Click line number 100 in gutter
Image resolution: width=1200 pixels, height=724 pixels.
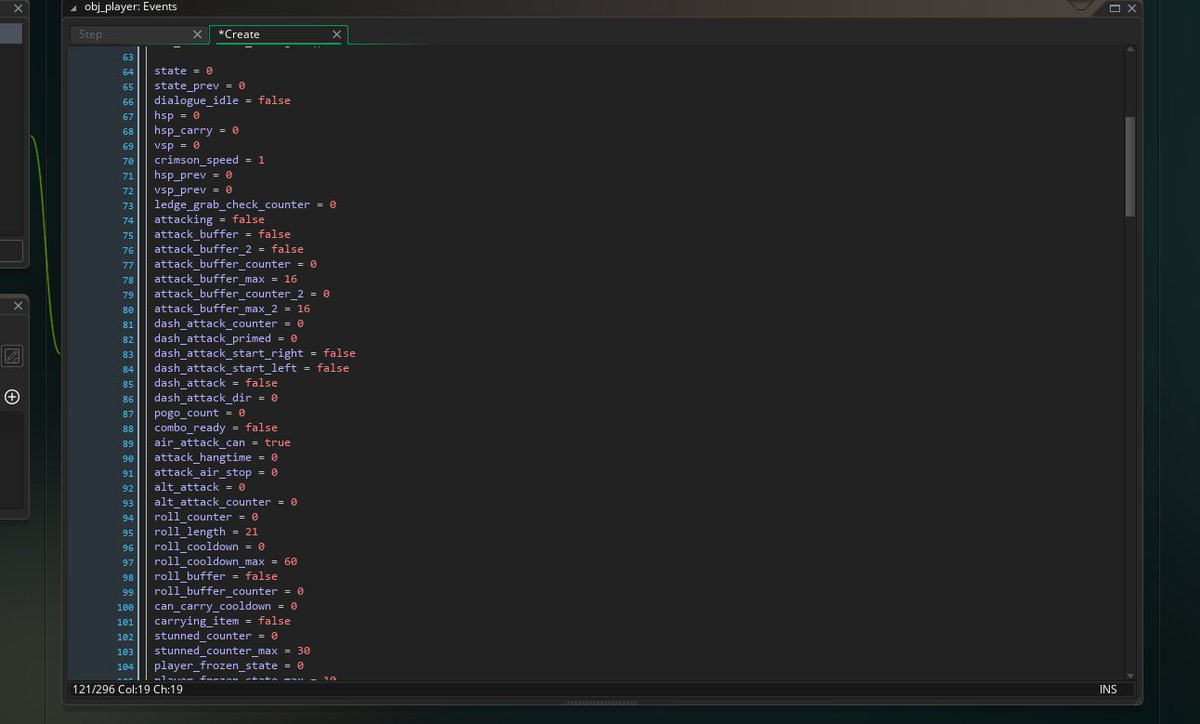pos(126,607)
